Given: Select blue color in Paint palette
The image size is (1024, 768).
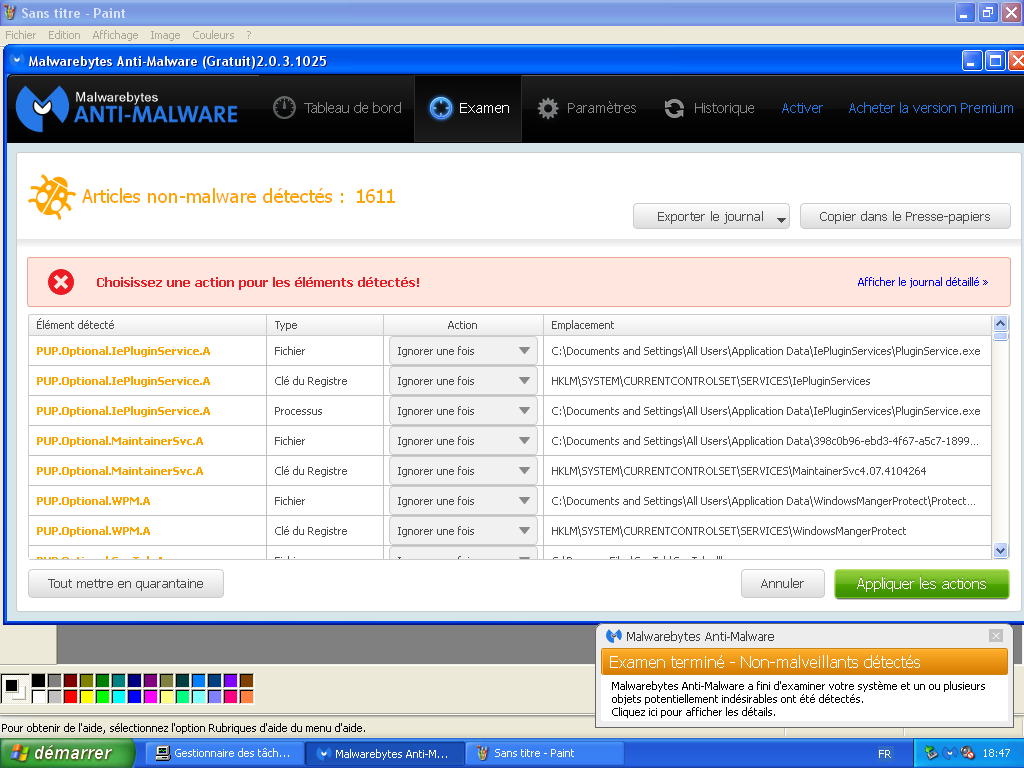Looking at the screenshot, I should pos(135,697).
